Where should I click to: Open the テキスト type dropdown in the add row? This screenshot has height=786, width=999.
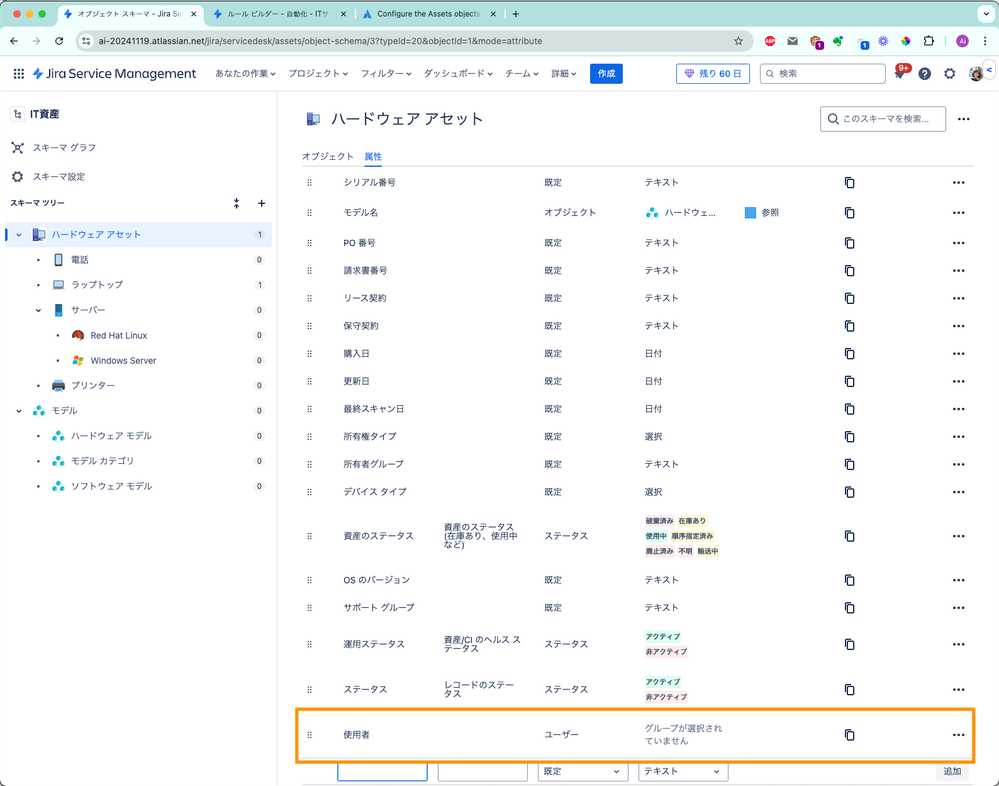pyautogui.click(x=682, y=771)
